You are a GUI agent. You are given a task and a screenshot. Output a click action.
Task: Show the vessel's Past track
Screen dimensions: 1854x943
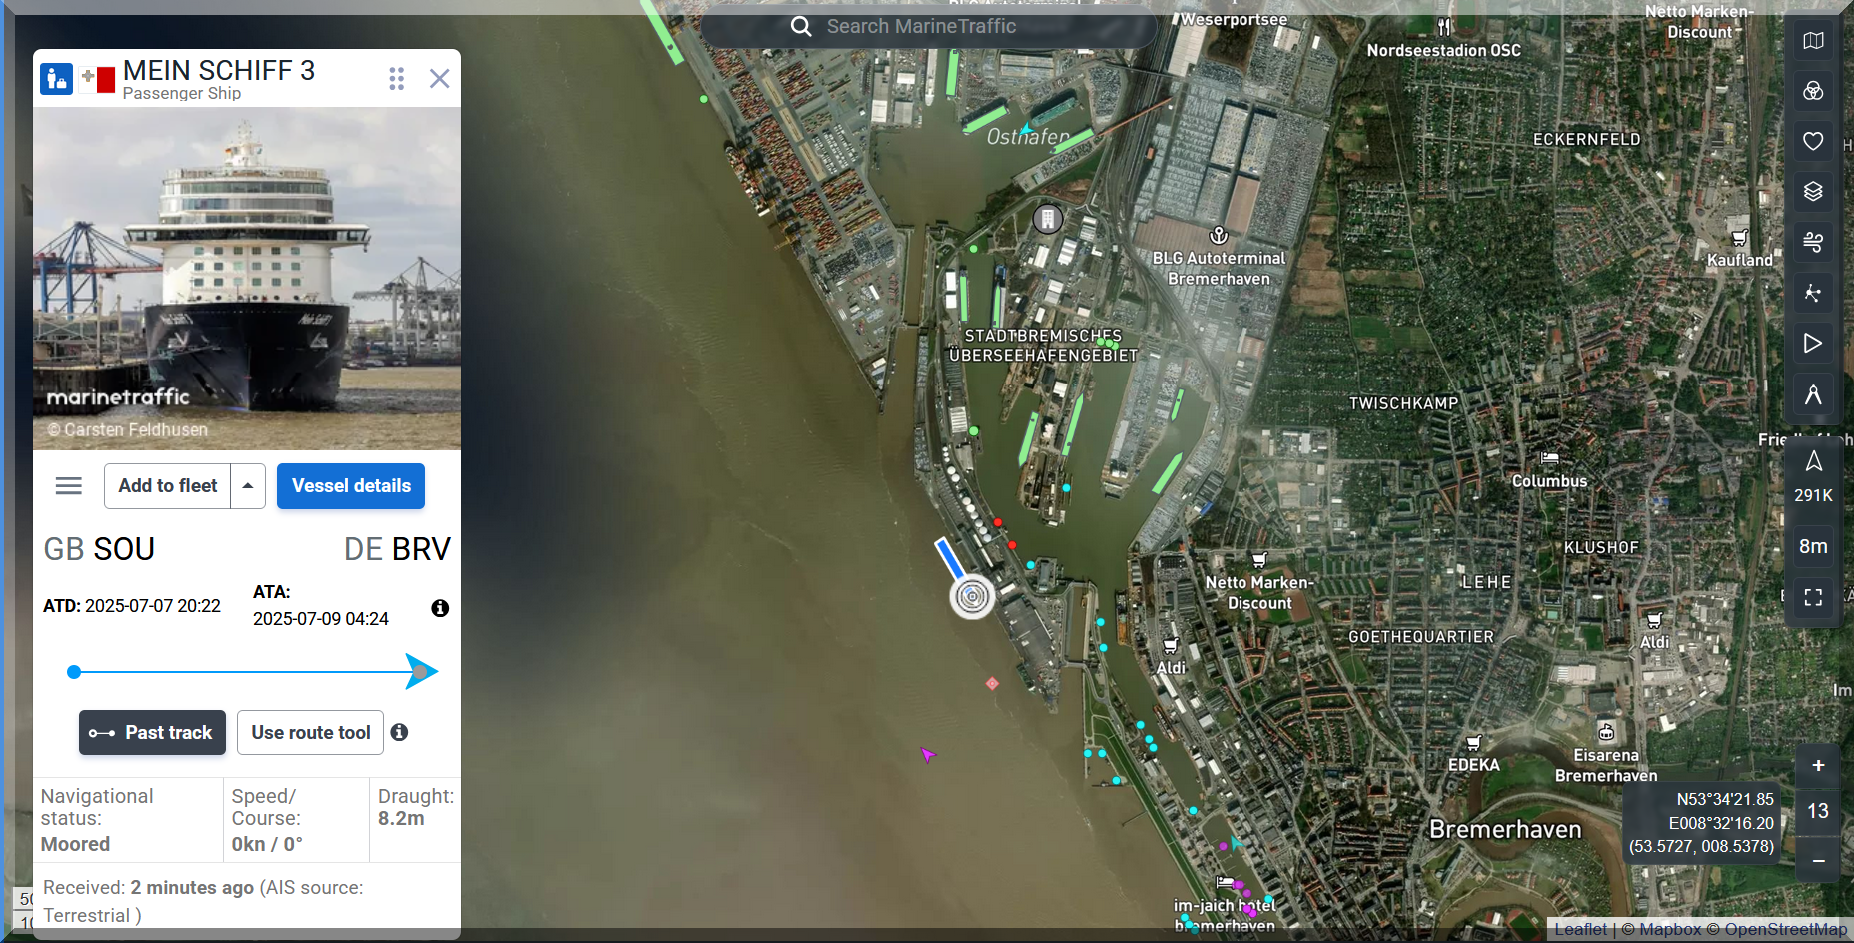coord(152,733)
